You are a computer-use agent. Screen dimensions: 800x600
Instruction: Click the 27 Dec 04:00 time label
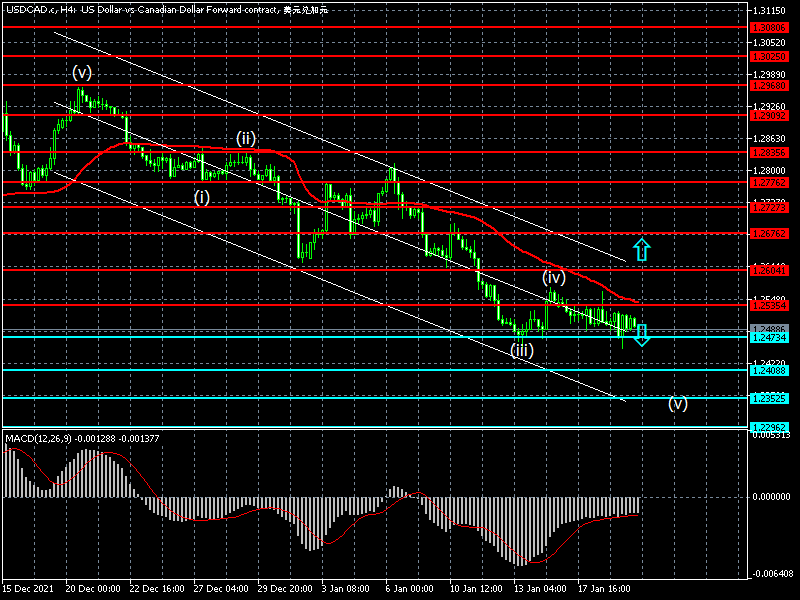pos(221,588)
